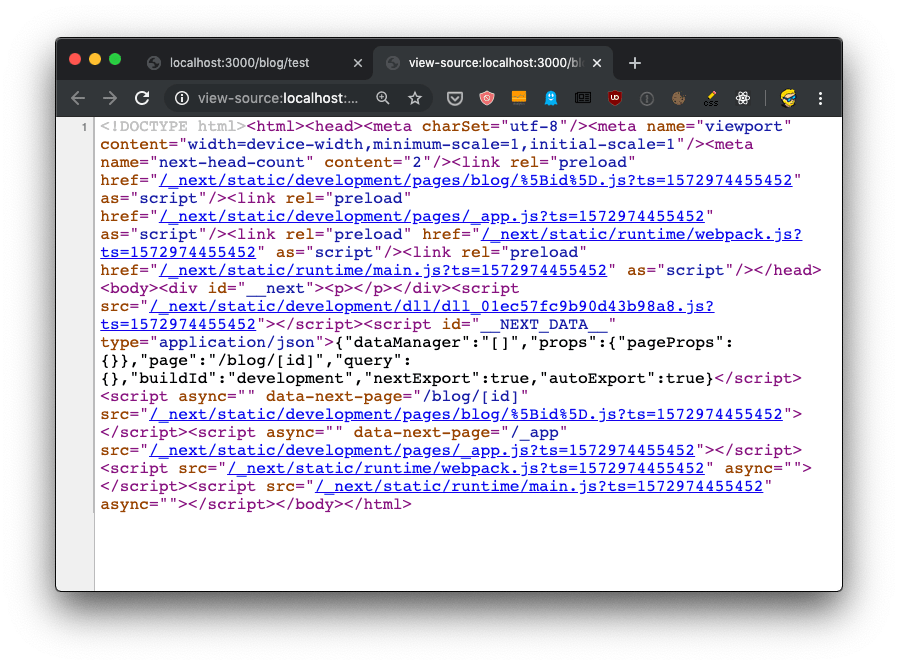This screenshot has height=665, width=898.
Task: Click the forward navigation arrow
Action: [x=110, y=98]
